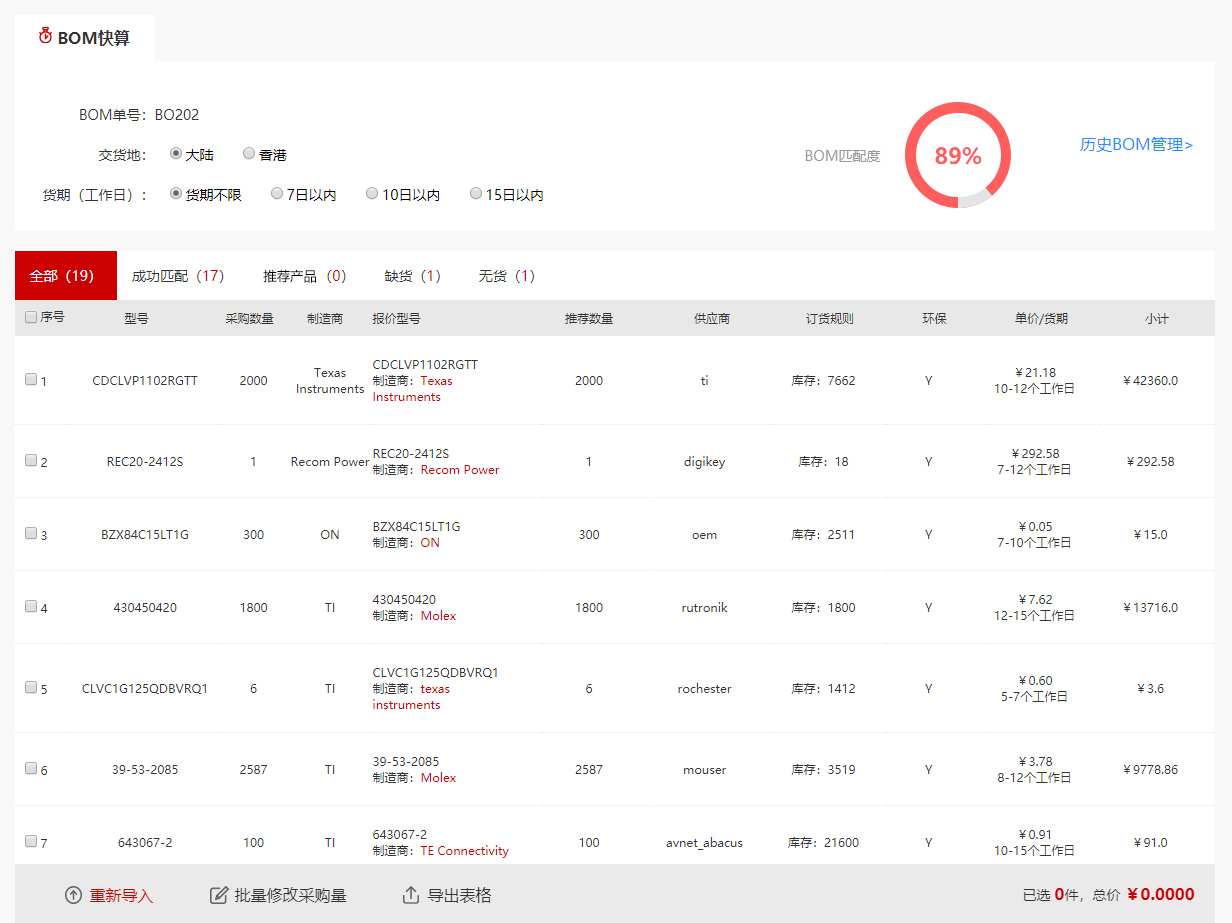This screenshot has width=1232, height=923.
Task: Switch to the 成功匹配 (17) tab
Action: [178, 276]
